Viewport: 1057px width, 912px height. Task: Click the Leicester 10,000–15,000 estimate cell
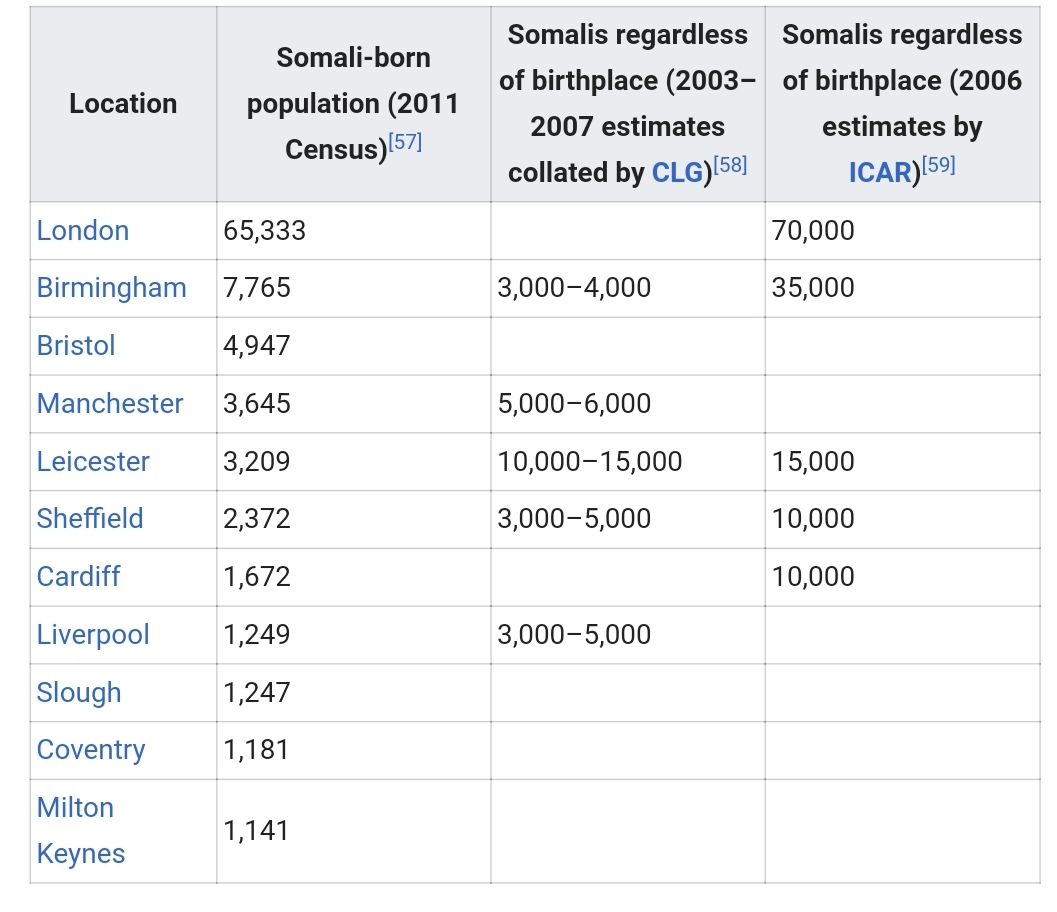[590, 462]
